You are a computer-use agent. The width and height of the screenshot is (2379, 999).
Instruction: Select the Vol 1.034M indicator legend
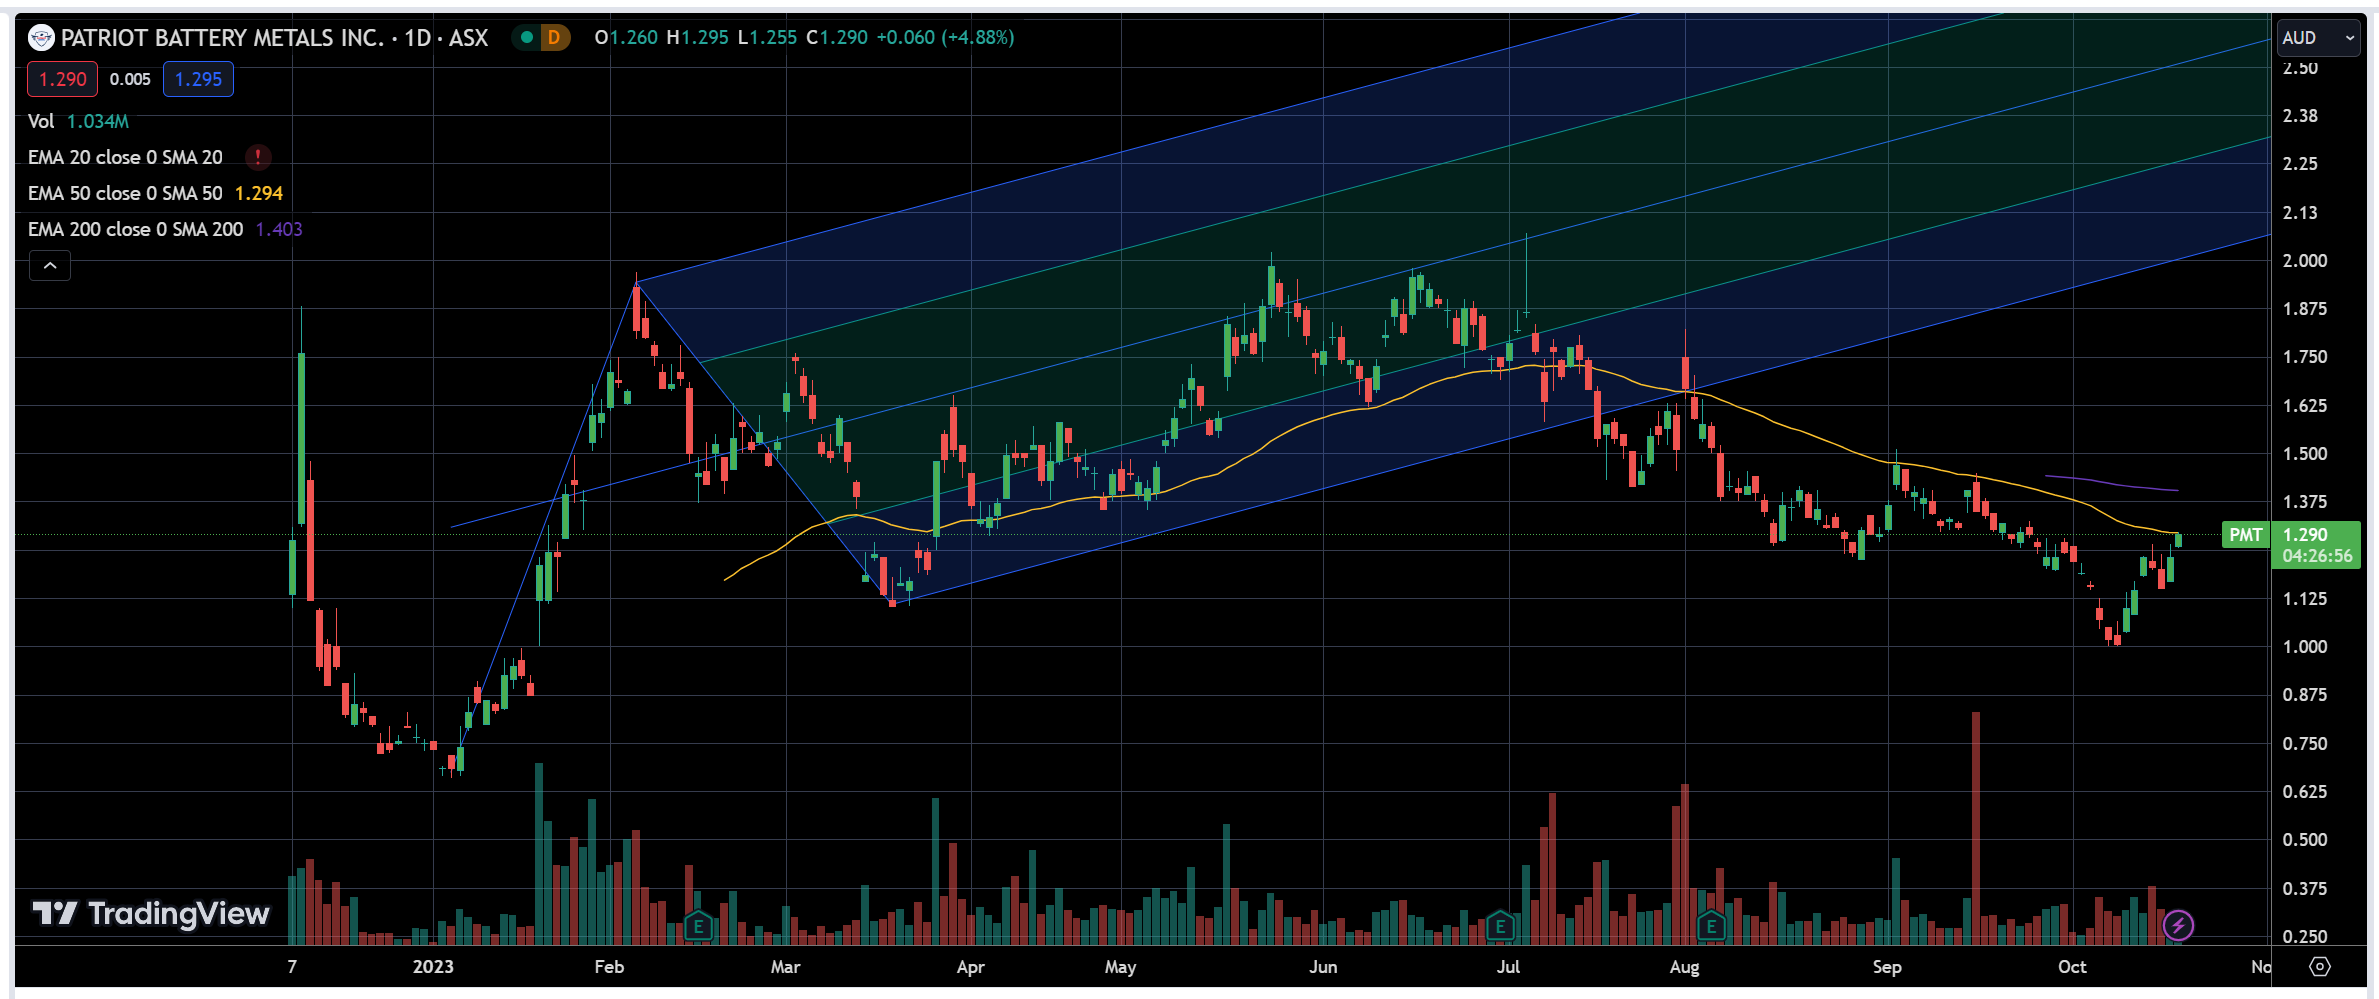tap(78, 121)
